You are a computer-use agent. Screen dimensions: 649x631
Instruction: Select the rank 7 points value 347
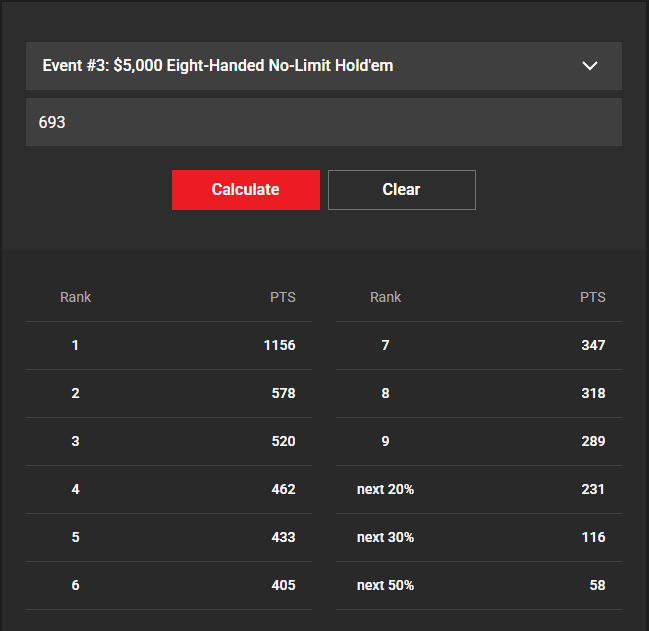tap(593, 345)
